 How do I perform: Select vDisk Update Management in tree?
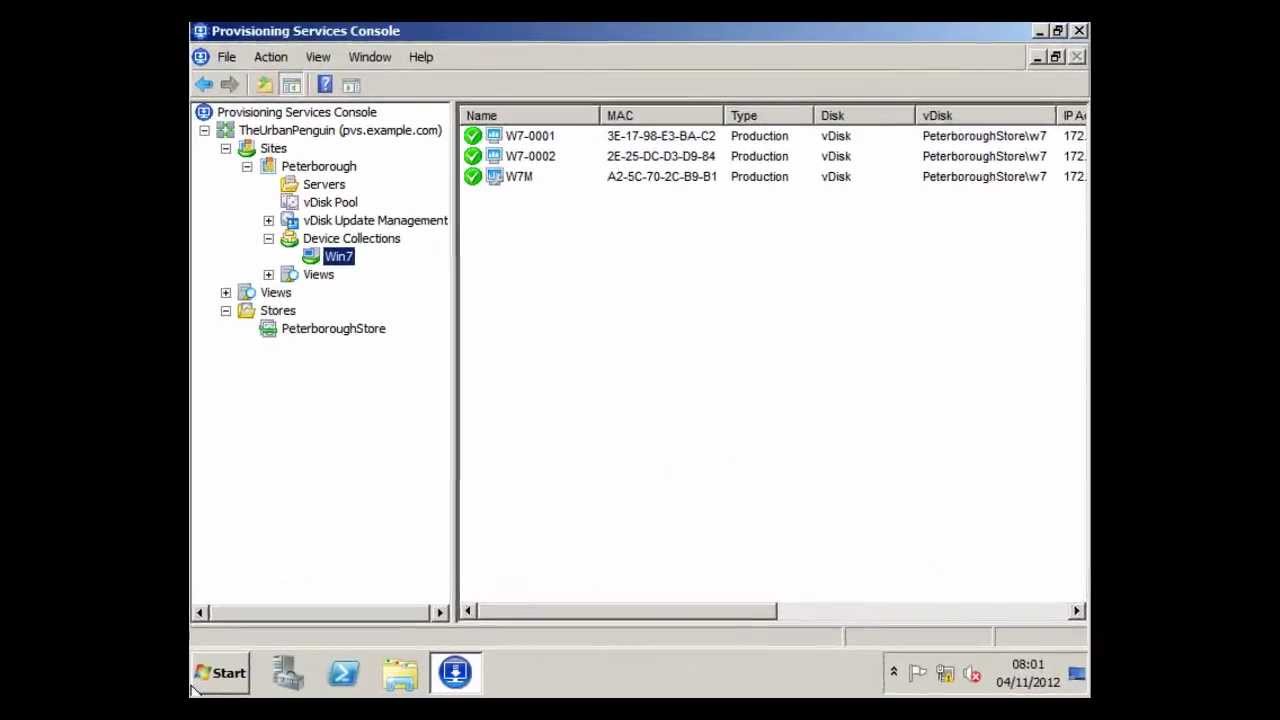(x=375, y=220)
